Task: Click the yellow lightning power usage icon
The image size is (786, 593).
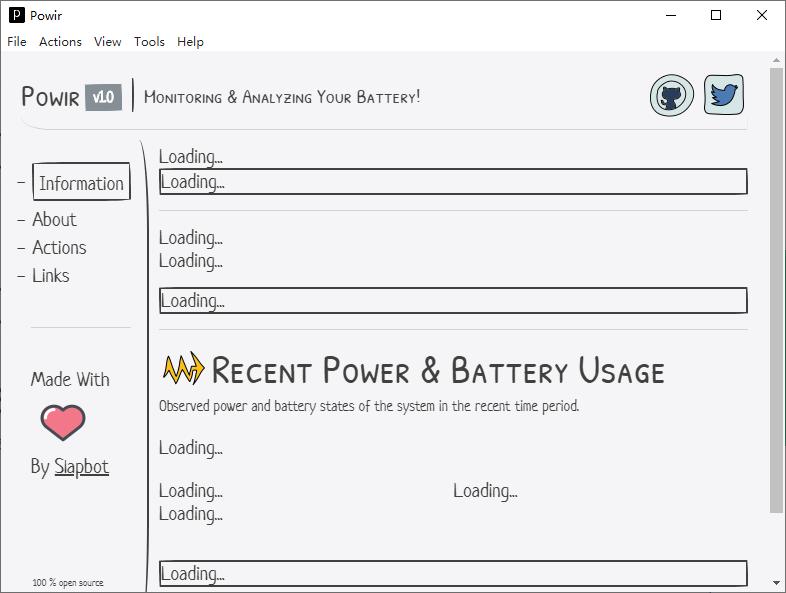Action: coord(183,369)
